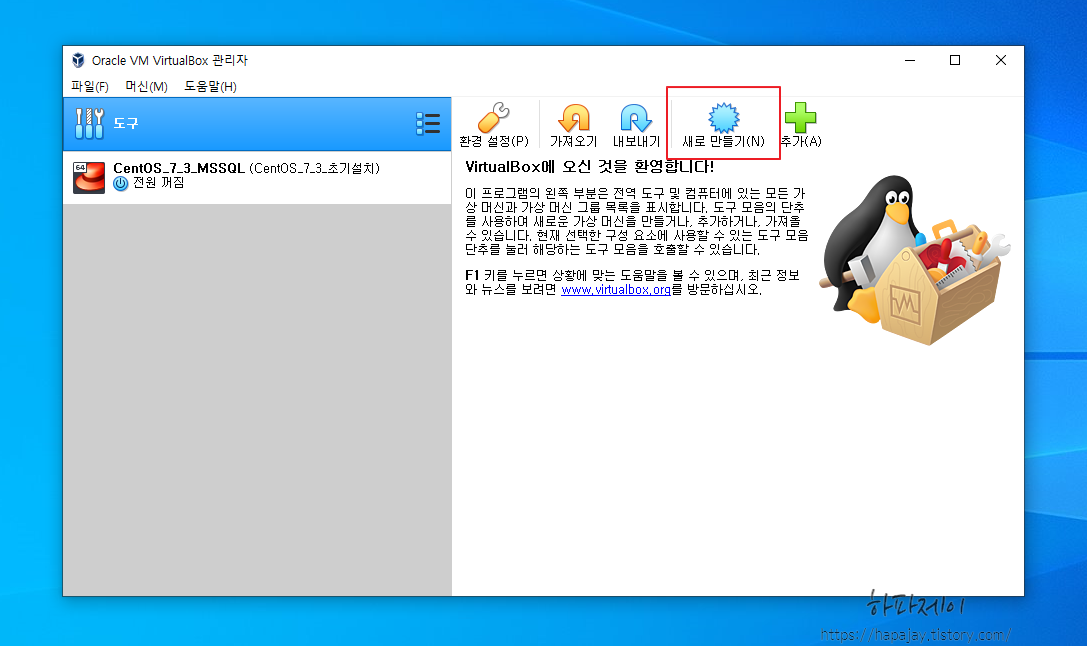1087x646 pixels.
Task: Click the welcome heading VirtualBox에 오신 것을 환영합니다!
Action: pyautogui.click(x=589, y=167)
